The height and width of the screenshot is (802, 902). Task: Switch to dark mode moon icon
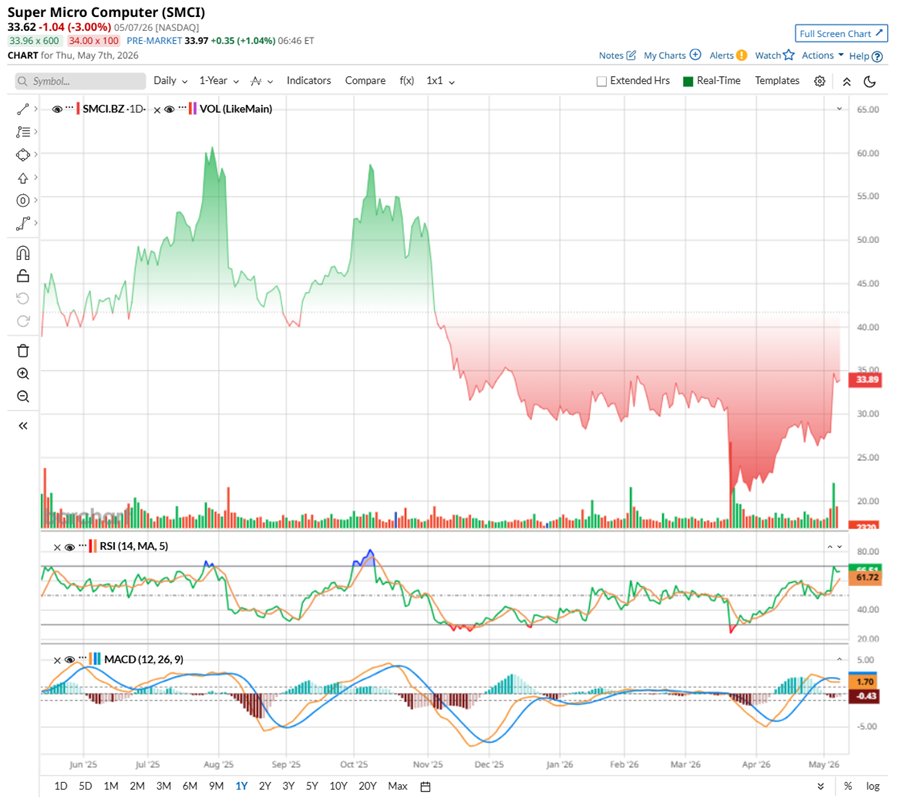click(870, 81)
